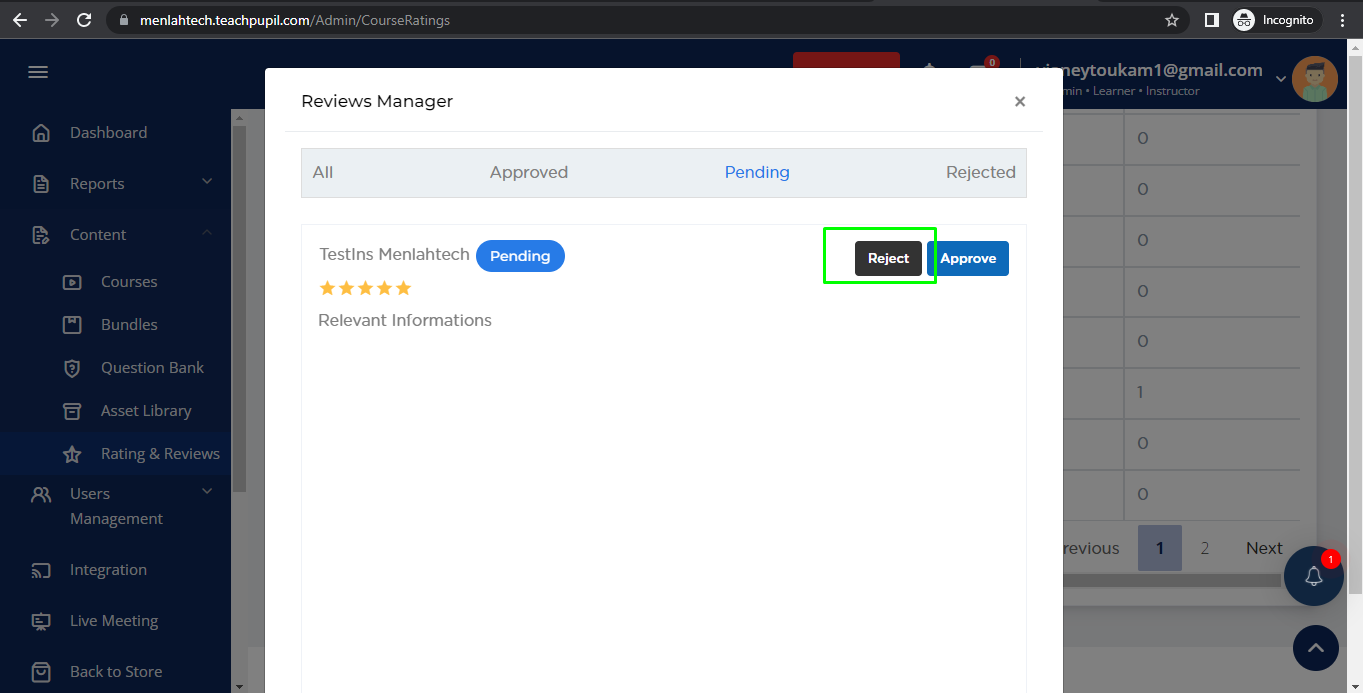This screenshot has height=693, width=1363.
Task: Click the Courses video icon
Action: [x=72, y=282]
